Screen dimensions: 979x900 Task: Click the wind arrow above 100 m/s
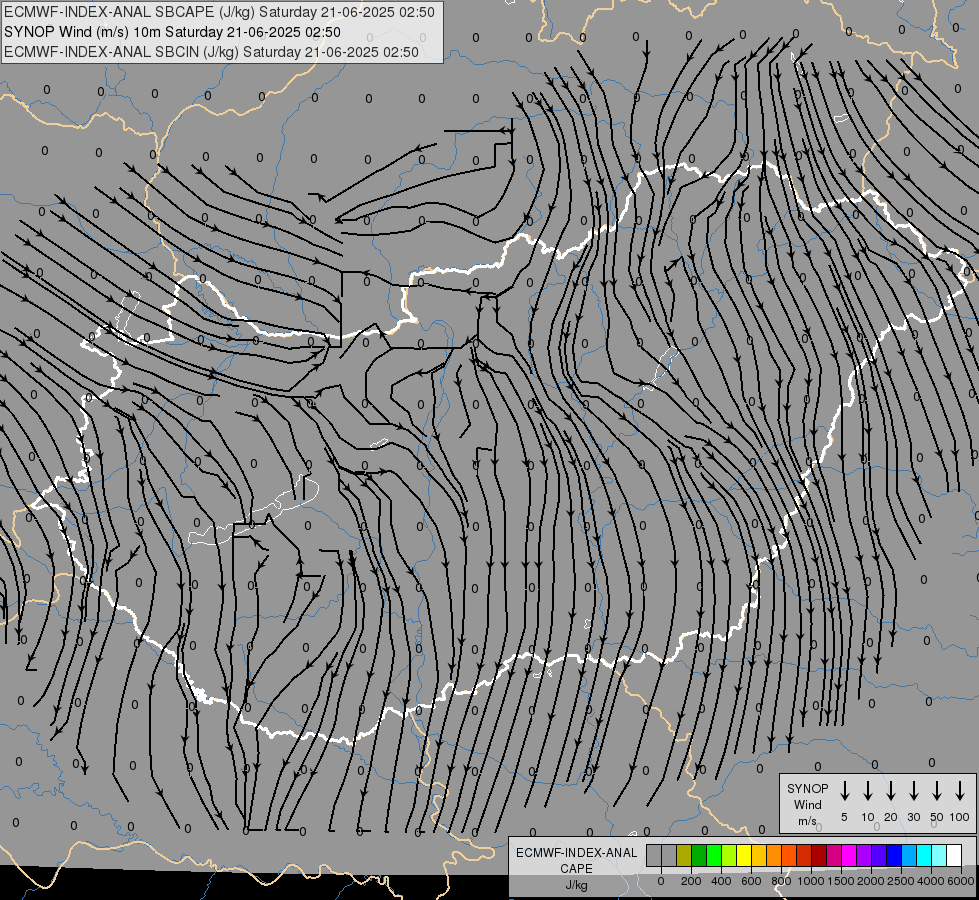click(x=960, y=791)
